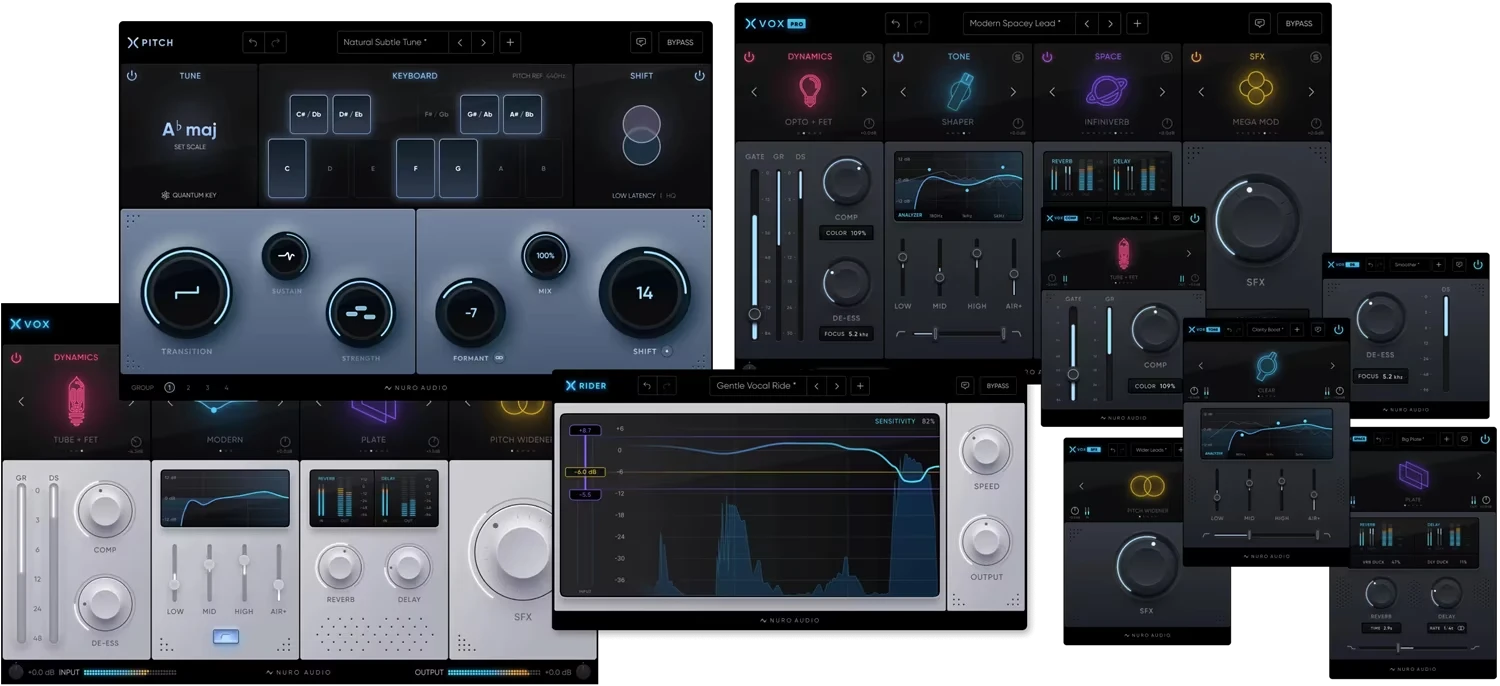Toggle Dynamics power in Vox Pro
This screenshot has height=686, width=1500.
coord(749,57)
